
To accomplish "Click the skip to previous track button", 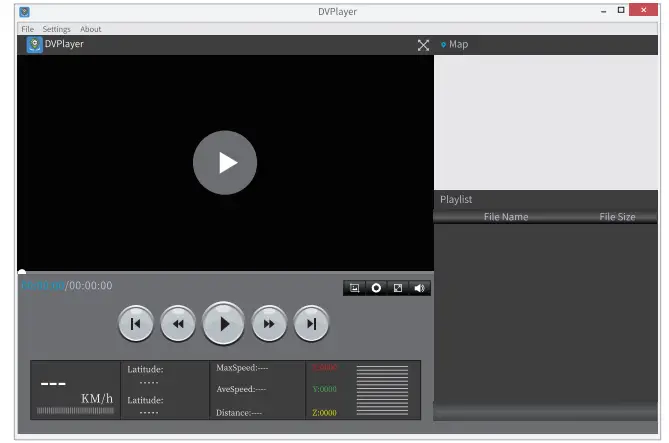I will [x=136, y=324].
